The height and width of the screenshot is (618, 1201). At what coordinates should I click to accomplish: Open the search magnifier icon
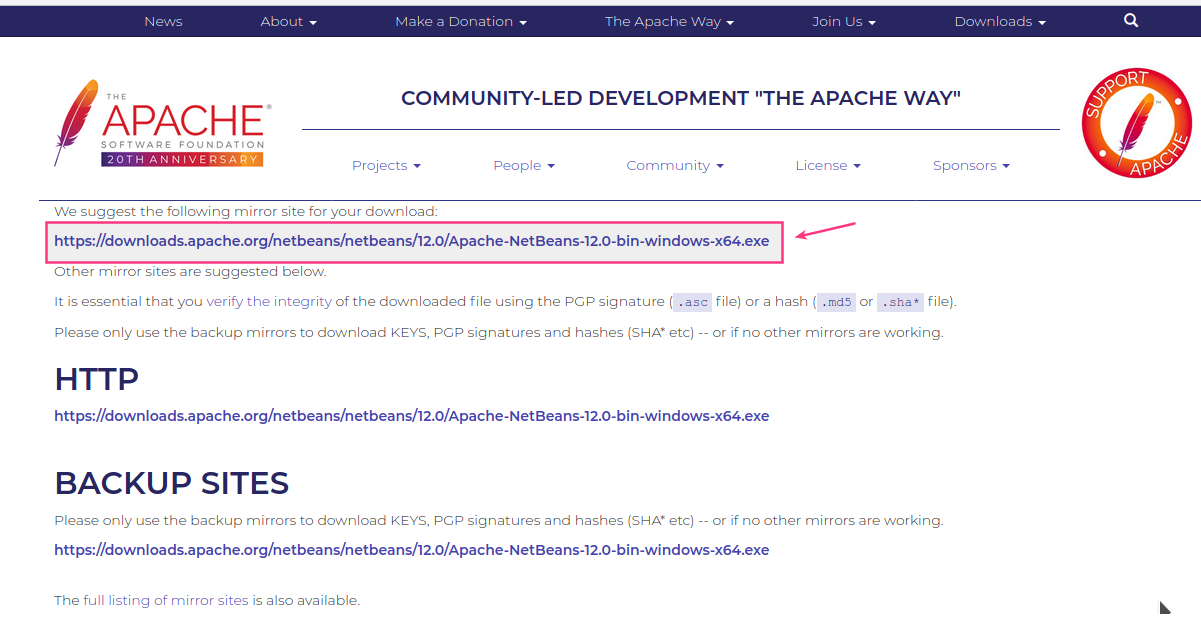pos(1130,20)
